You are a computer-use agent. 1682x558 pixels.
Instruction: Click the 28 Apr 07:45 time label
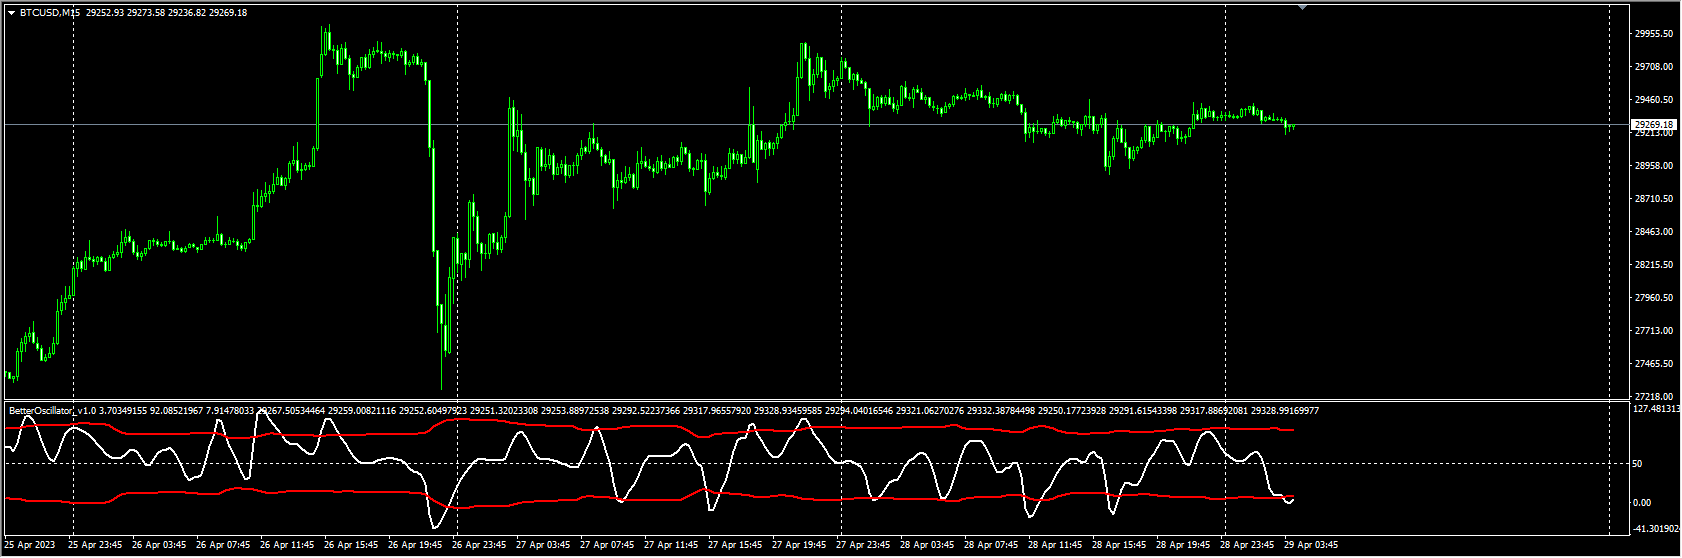991,545
